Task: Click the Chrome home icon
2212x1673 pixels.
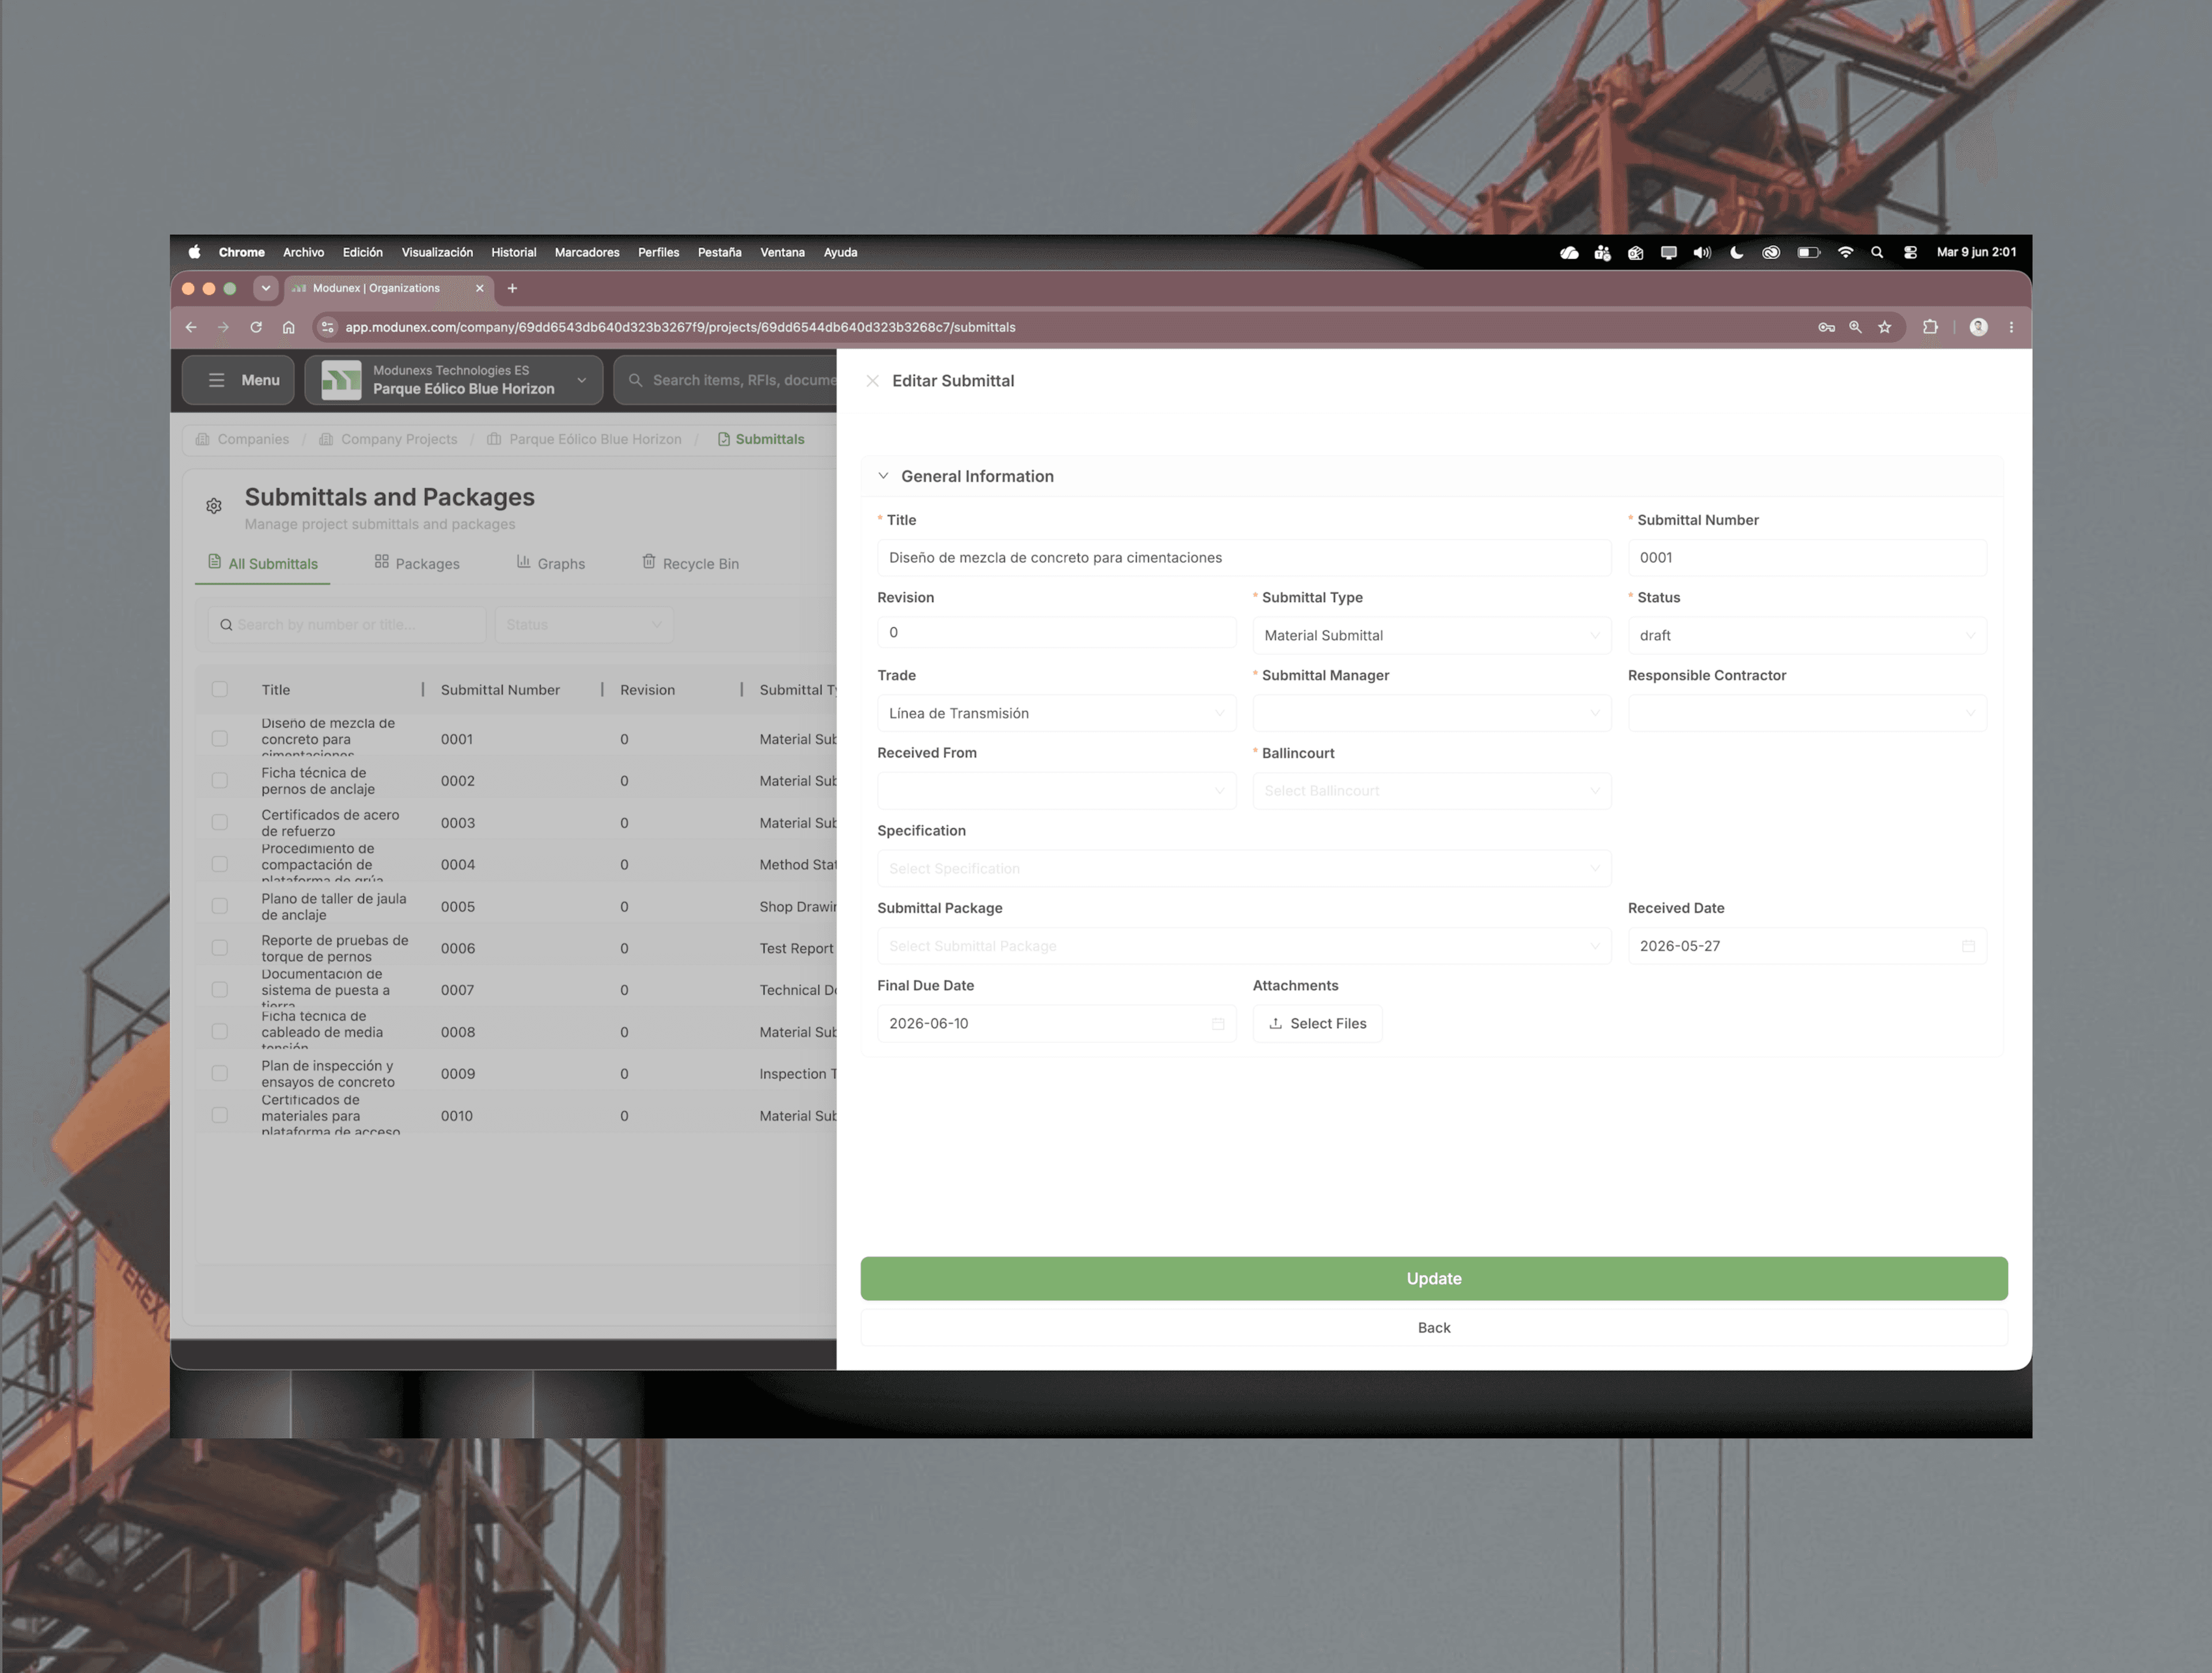Action: 288,327
